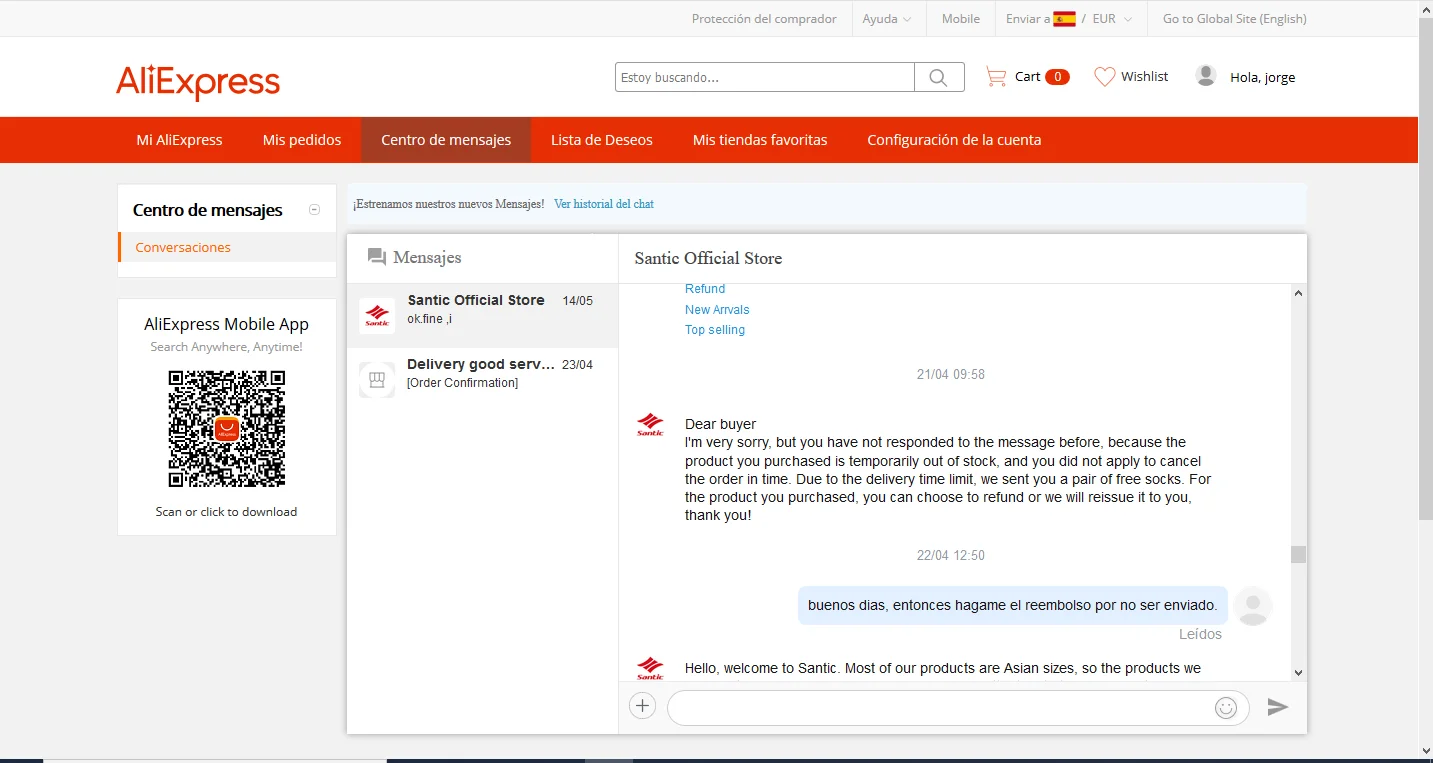This screenshot has width=1433, height=763.
Task: Open Configuración de la cuenta tab
Action: pos(954,140)
